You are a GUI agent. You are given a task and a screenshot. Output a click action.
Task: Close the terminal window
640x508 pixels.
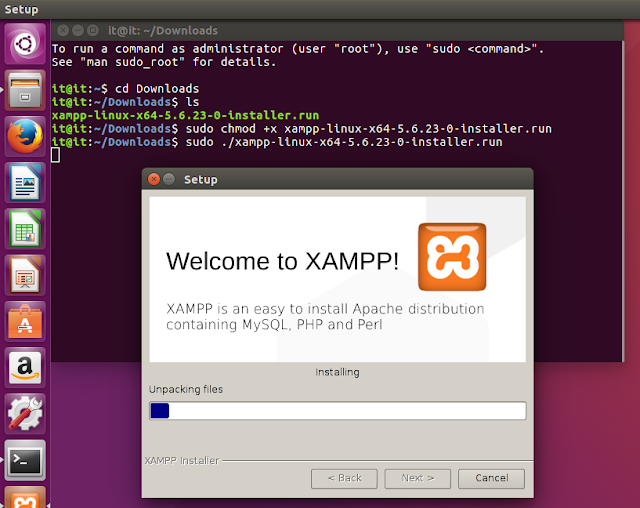tap(63, 30)
